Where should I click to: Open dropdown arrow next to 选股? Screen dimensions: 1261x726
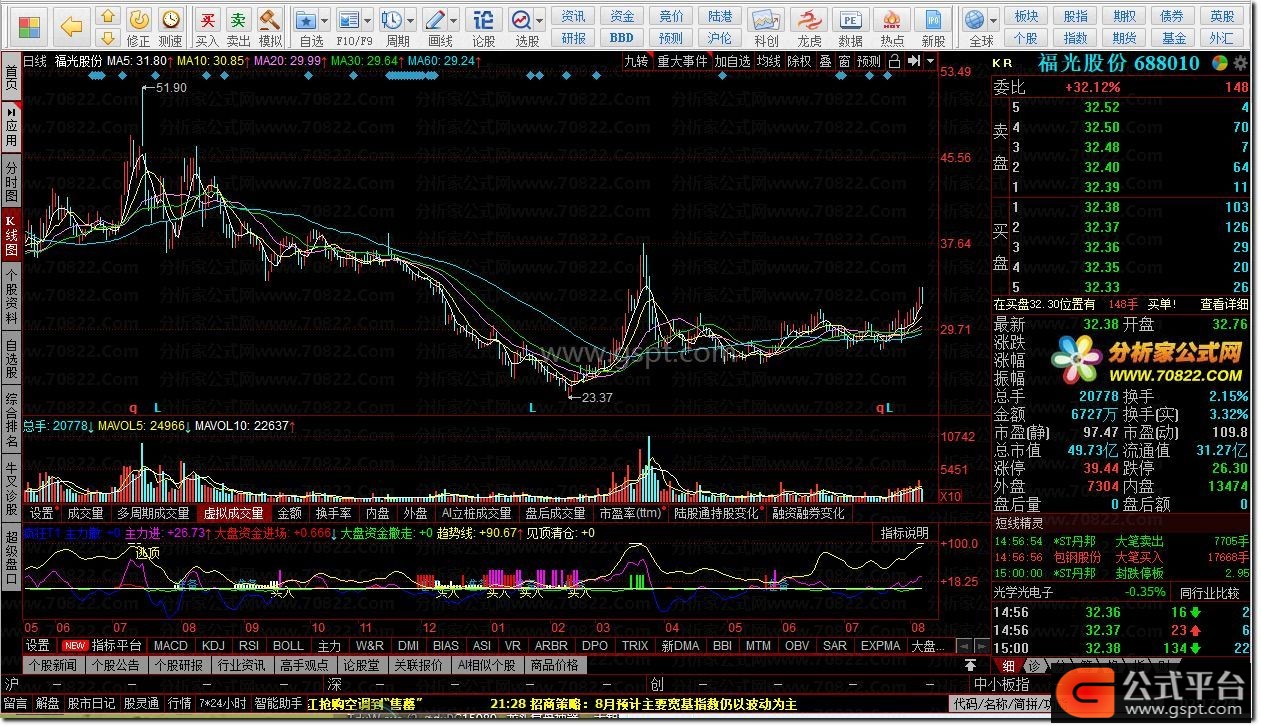pyautogui.click(x=540, y=19)
